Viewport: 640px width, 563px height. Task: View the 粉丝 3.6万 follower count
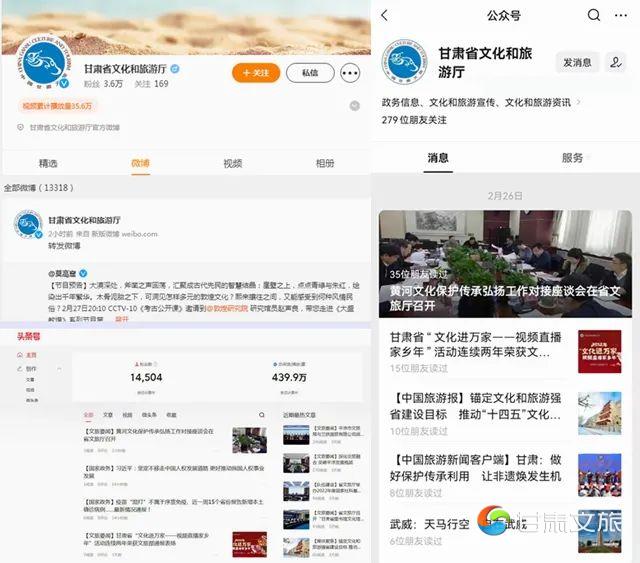pos(103,84)
